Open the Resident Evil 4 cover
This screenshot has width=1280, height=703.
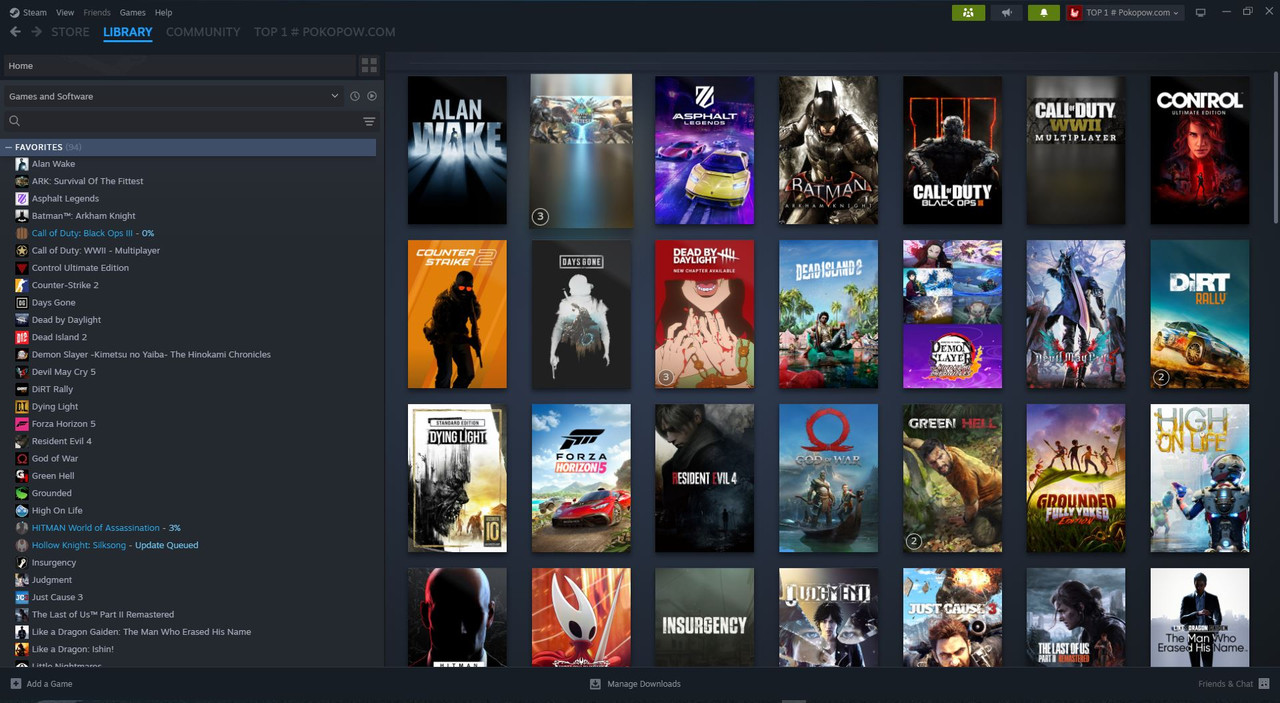click(x=704, y=478)
